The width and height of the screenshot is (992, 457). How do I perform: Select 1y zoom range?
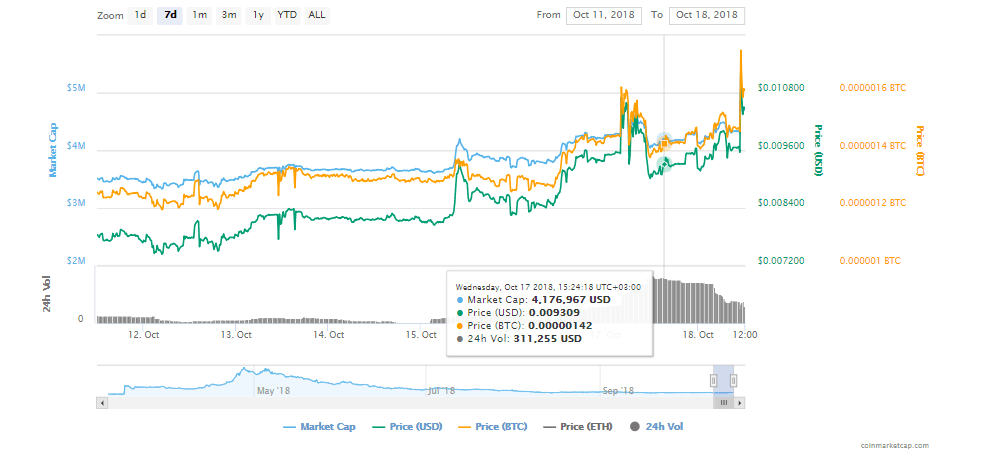(x=258, y=15)
